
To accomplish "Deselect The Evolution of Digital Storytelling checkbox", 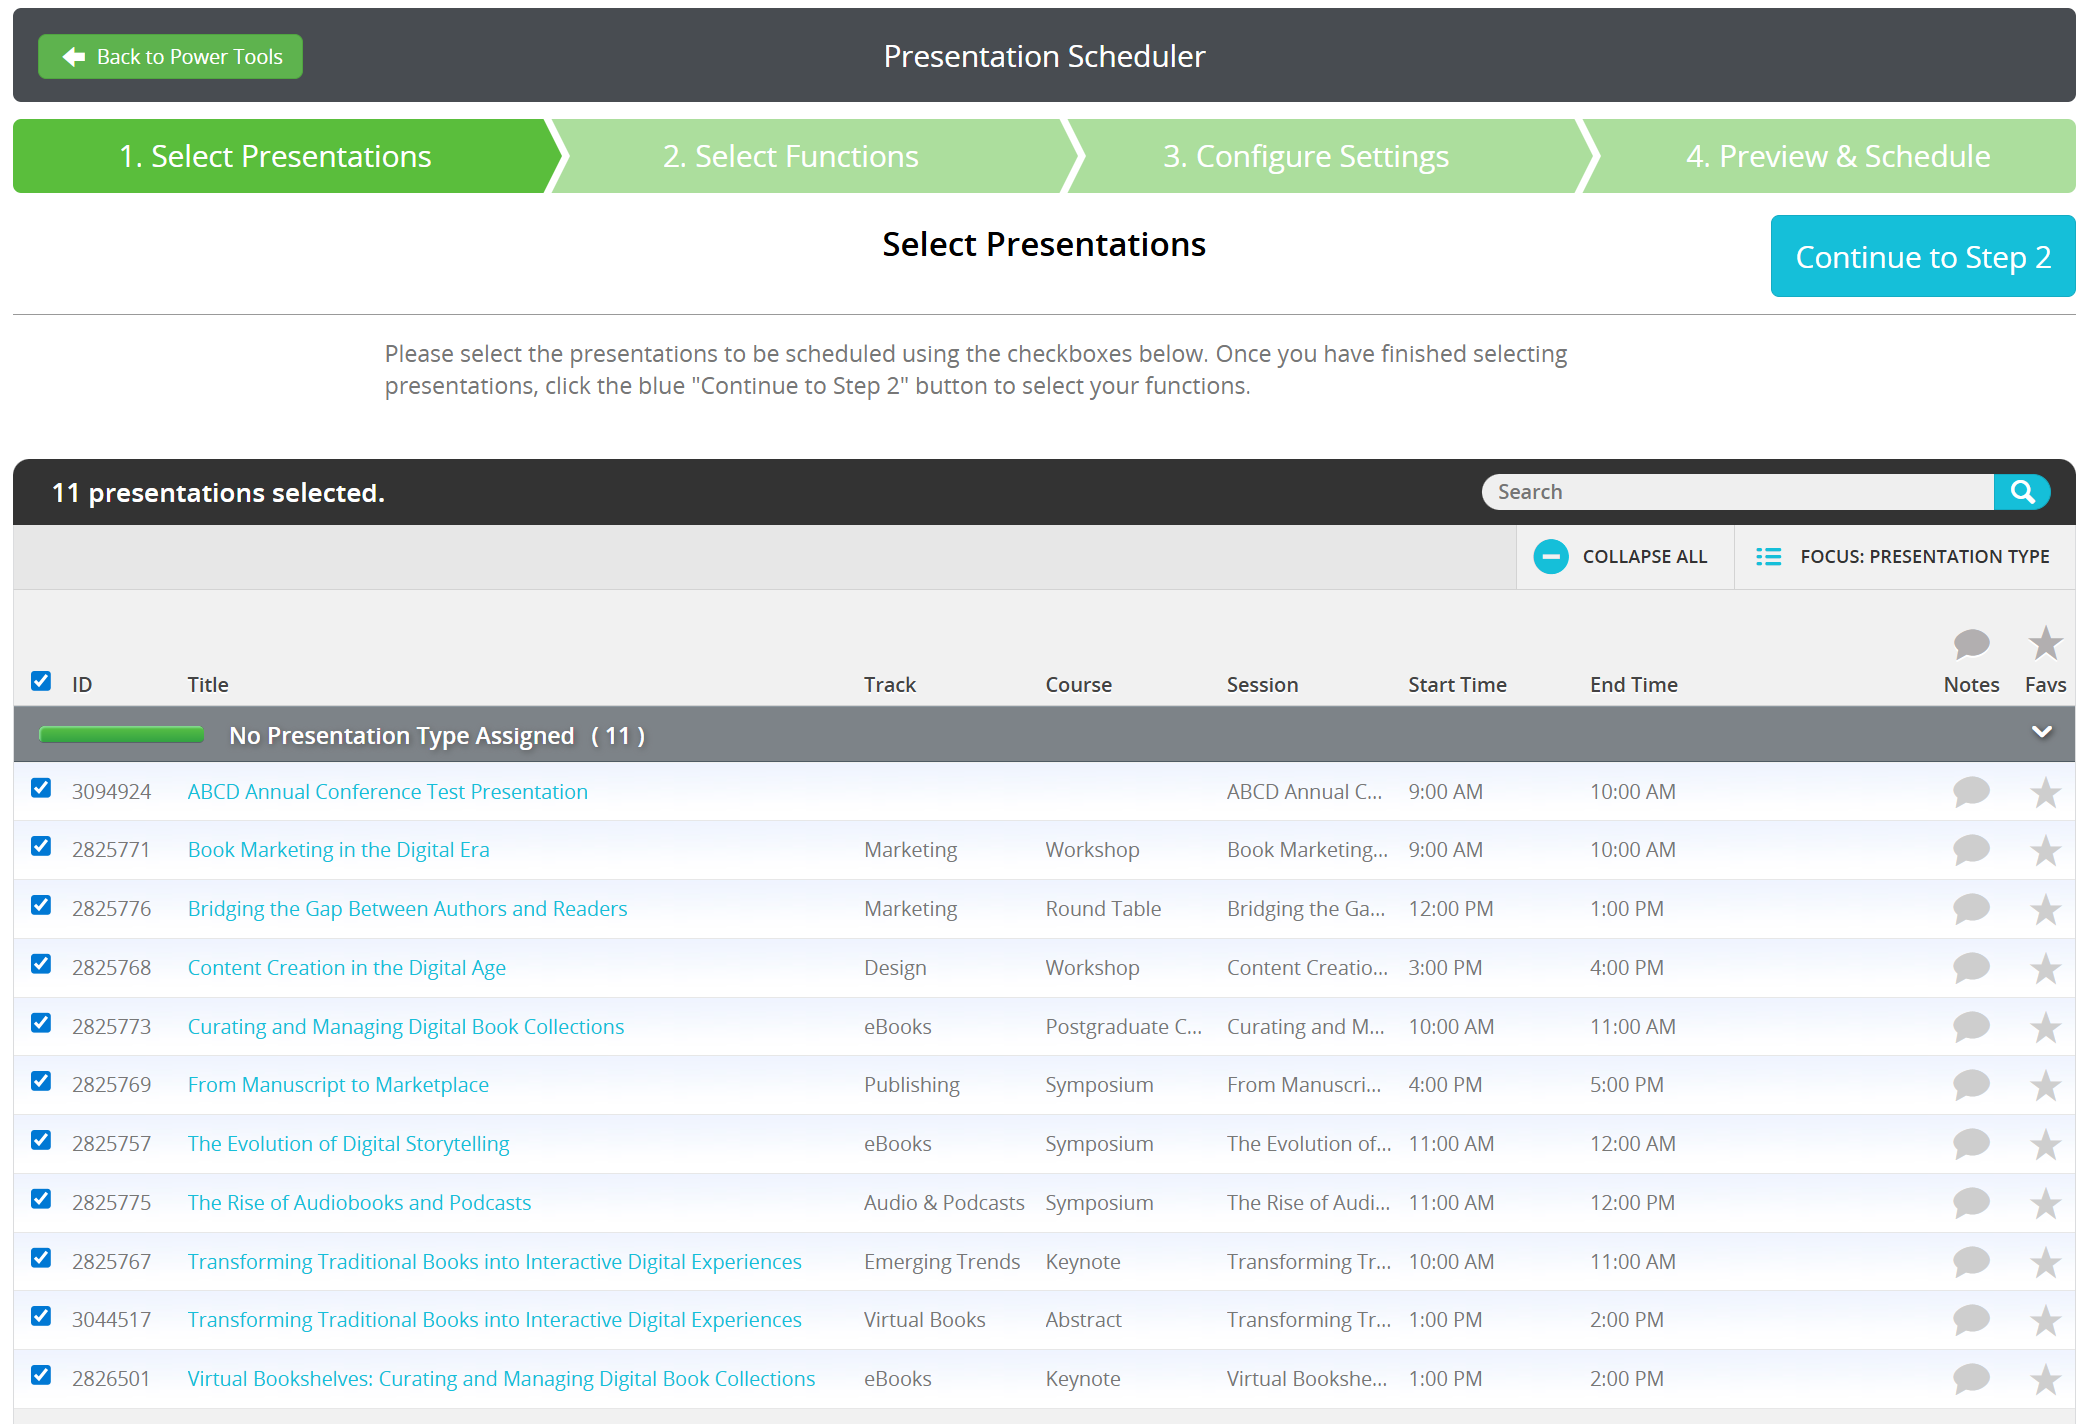I will (41, 1141).
